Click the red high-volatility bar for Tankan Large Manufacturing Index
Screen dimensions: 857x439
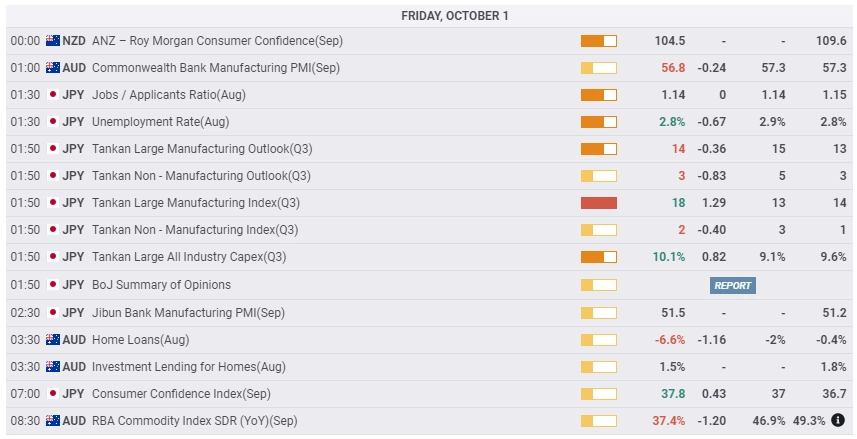(598, 203)
